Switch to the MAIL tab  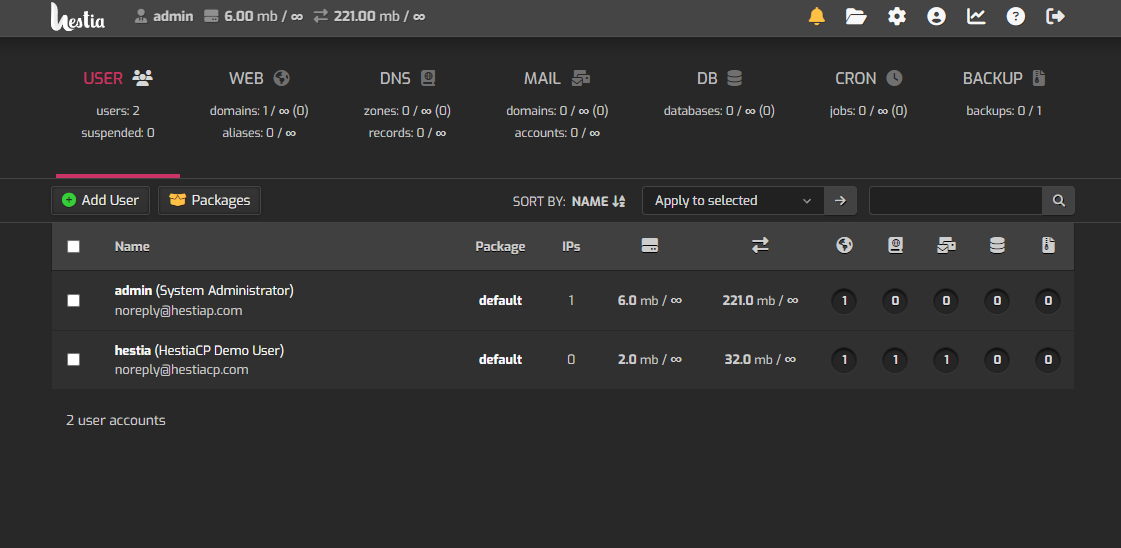[557, 106]
